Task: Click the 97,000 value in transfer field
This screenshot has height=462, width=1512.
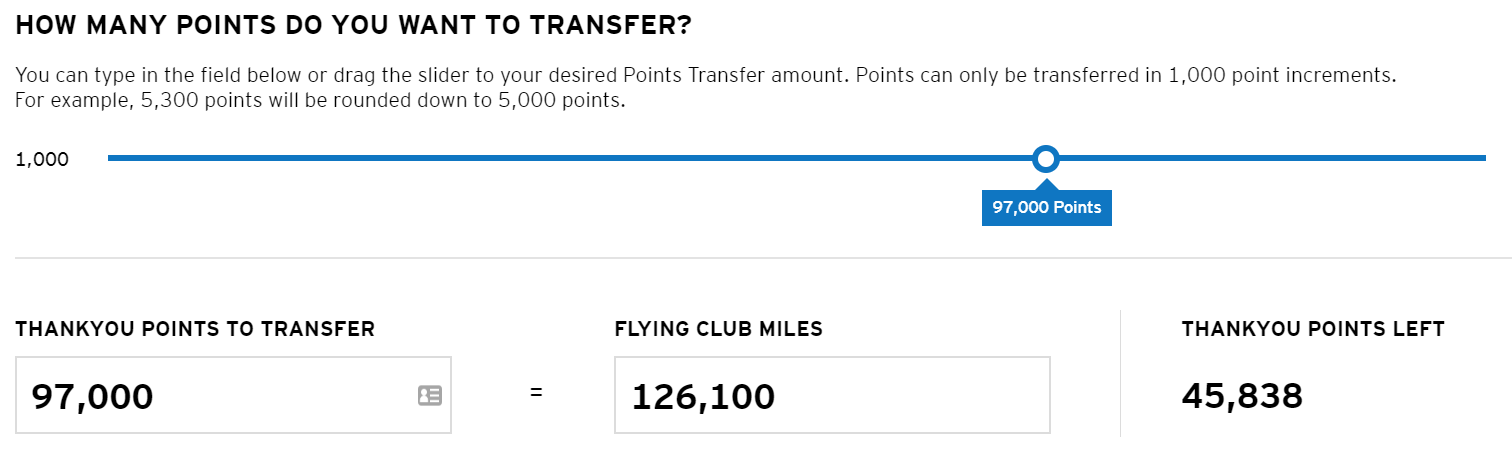Action: [x=92, y=396]
